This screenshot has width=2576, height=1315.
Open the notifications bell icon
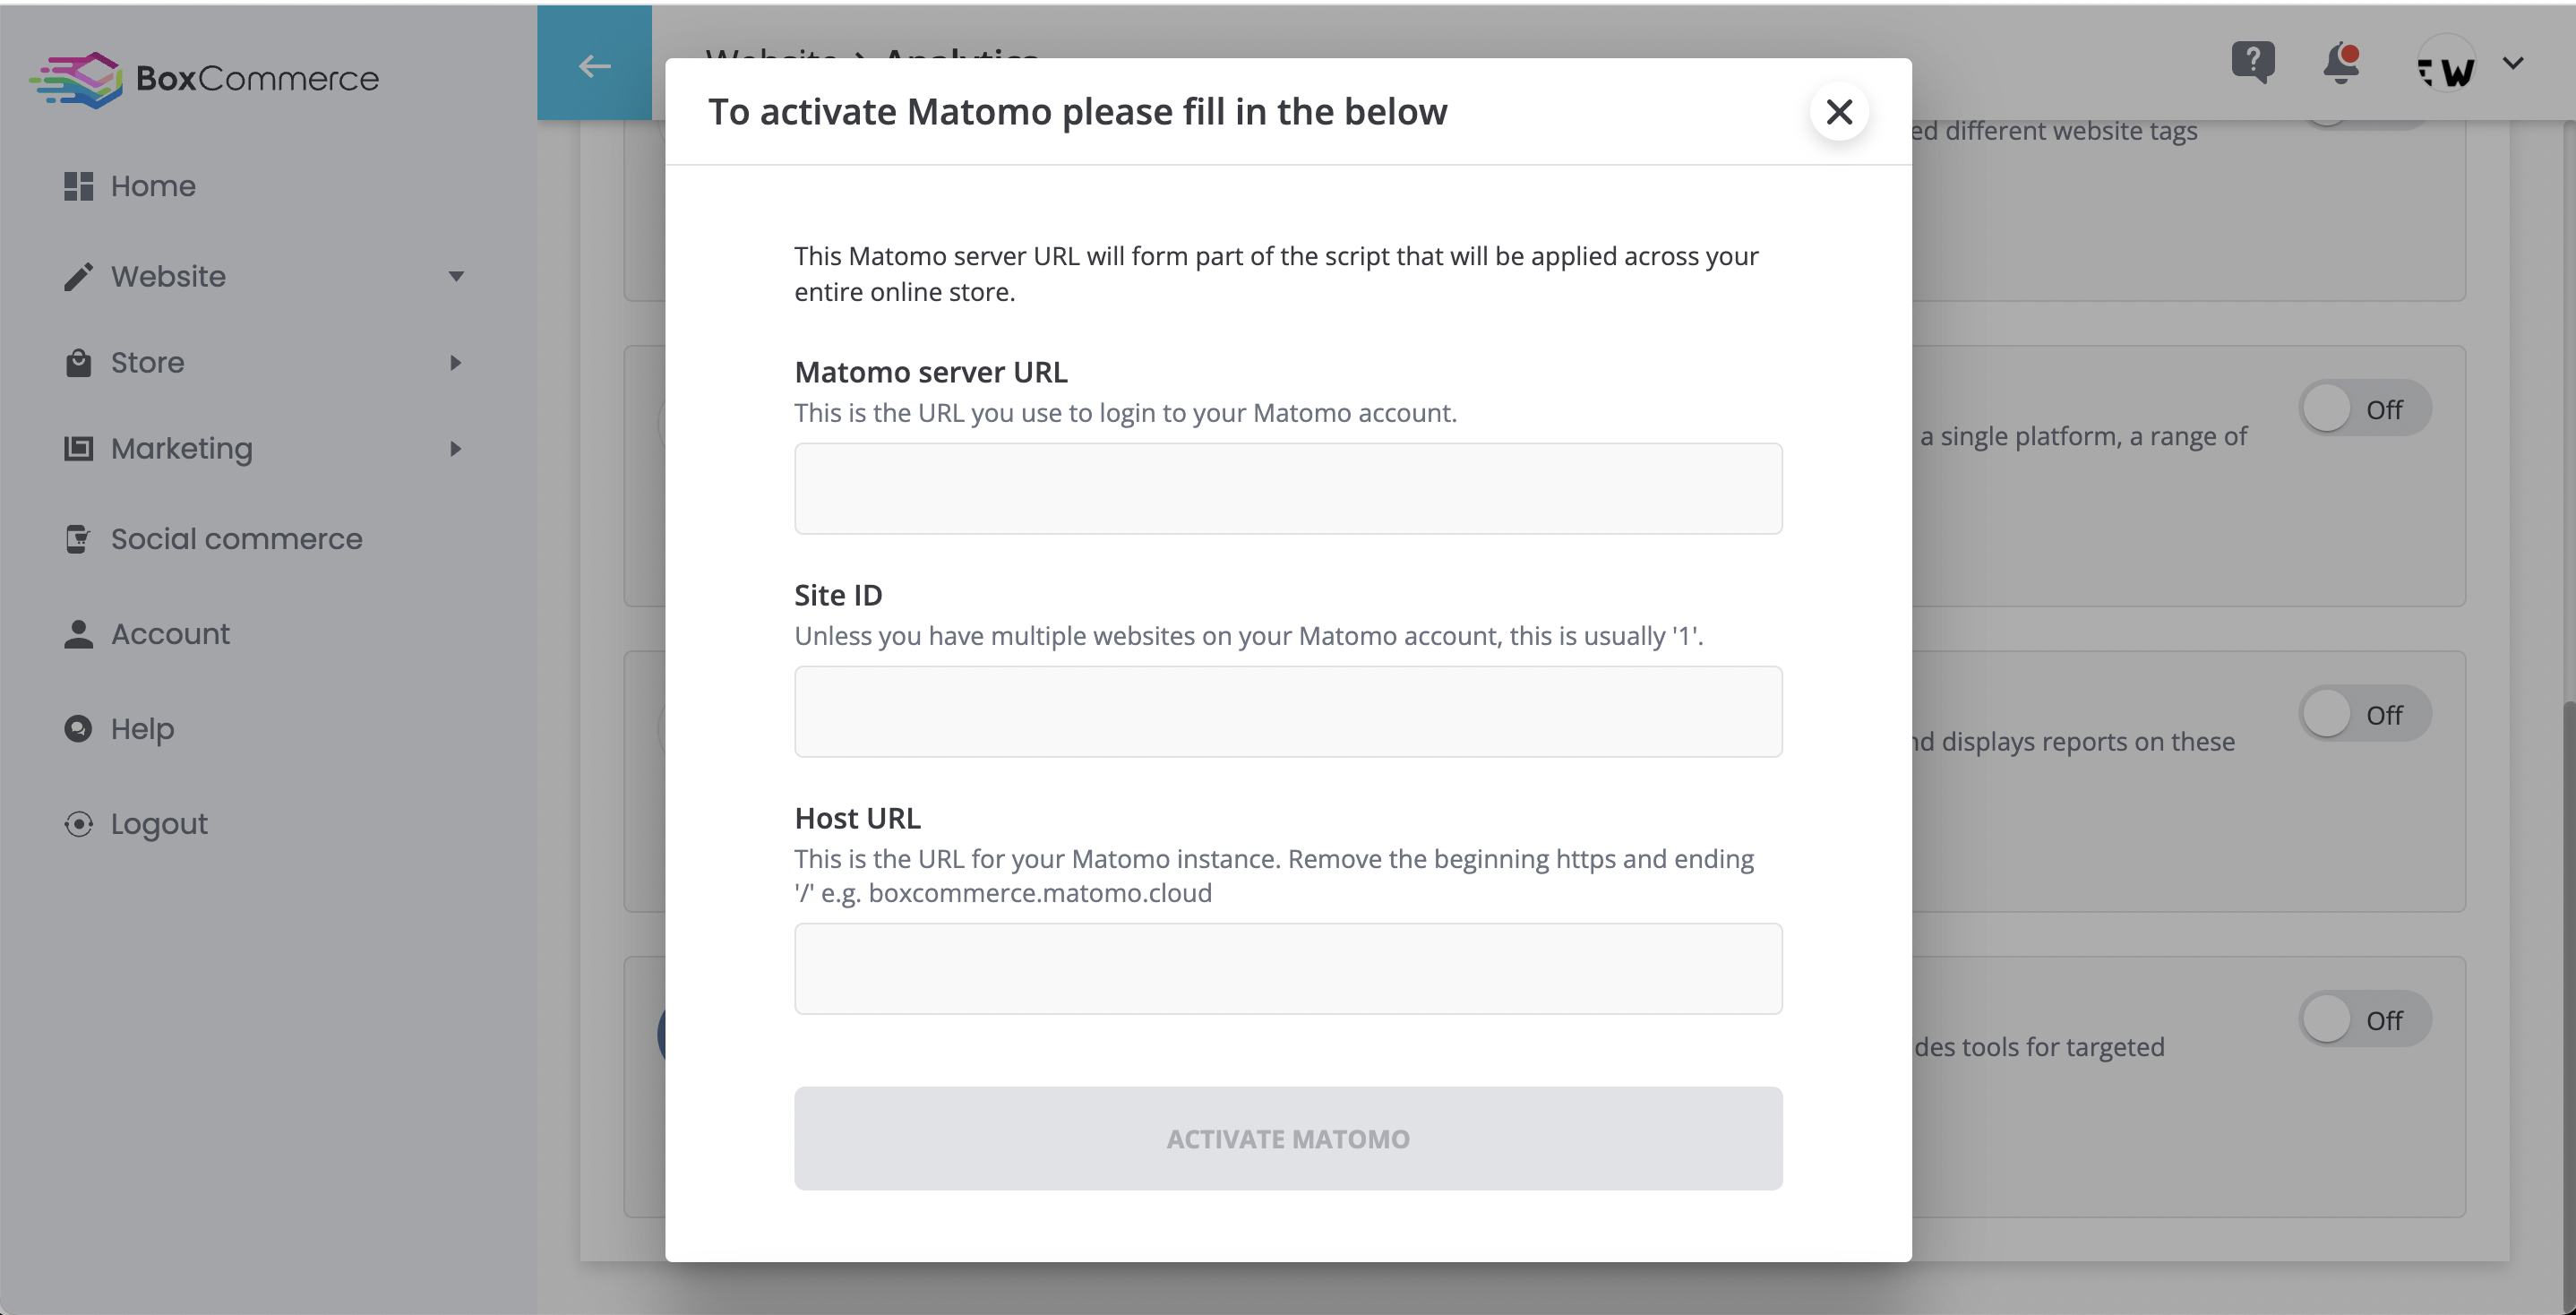pyautogui.click(x=2340, y=64)
